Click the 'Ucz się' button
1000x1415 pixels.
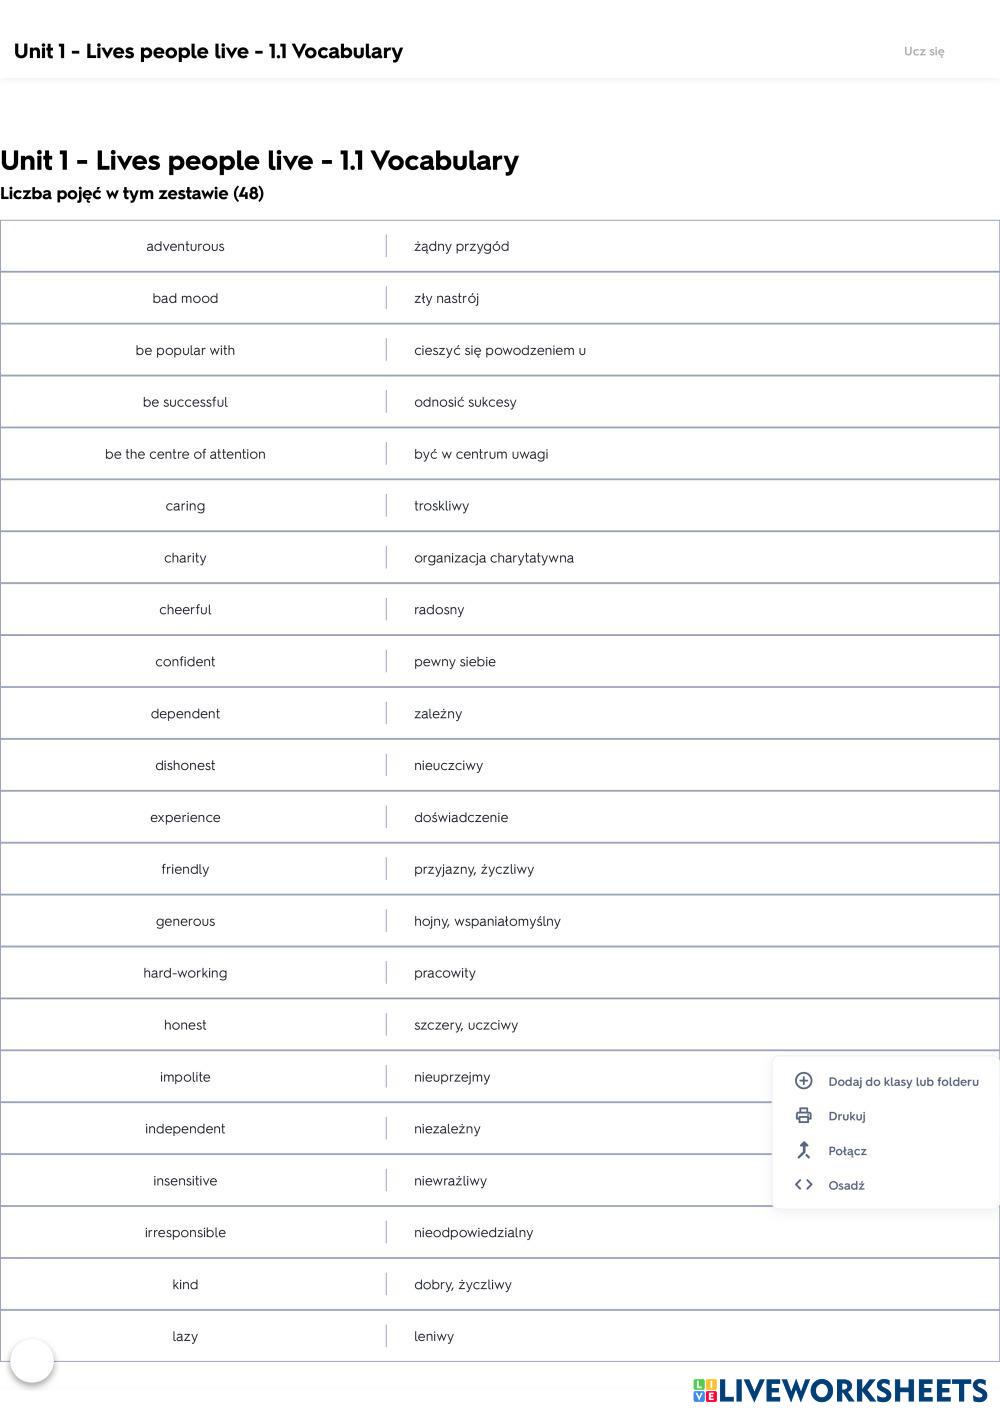click(x=923, y=51)
